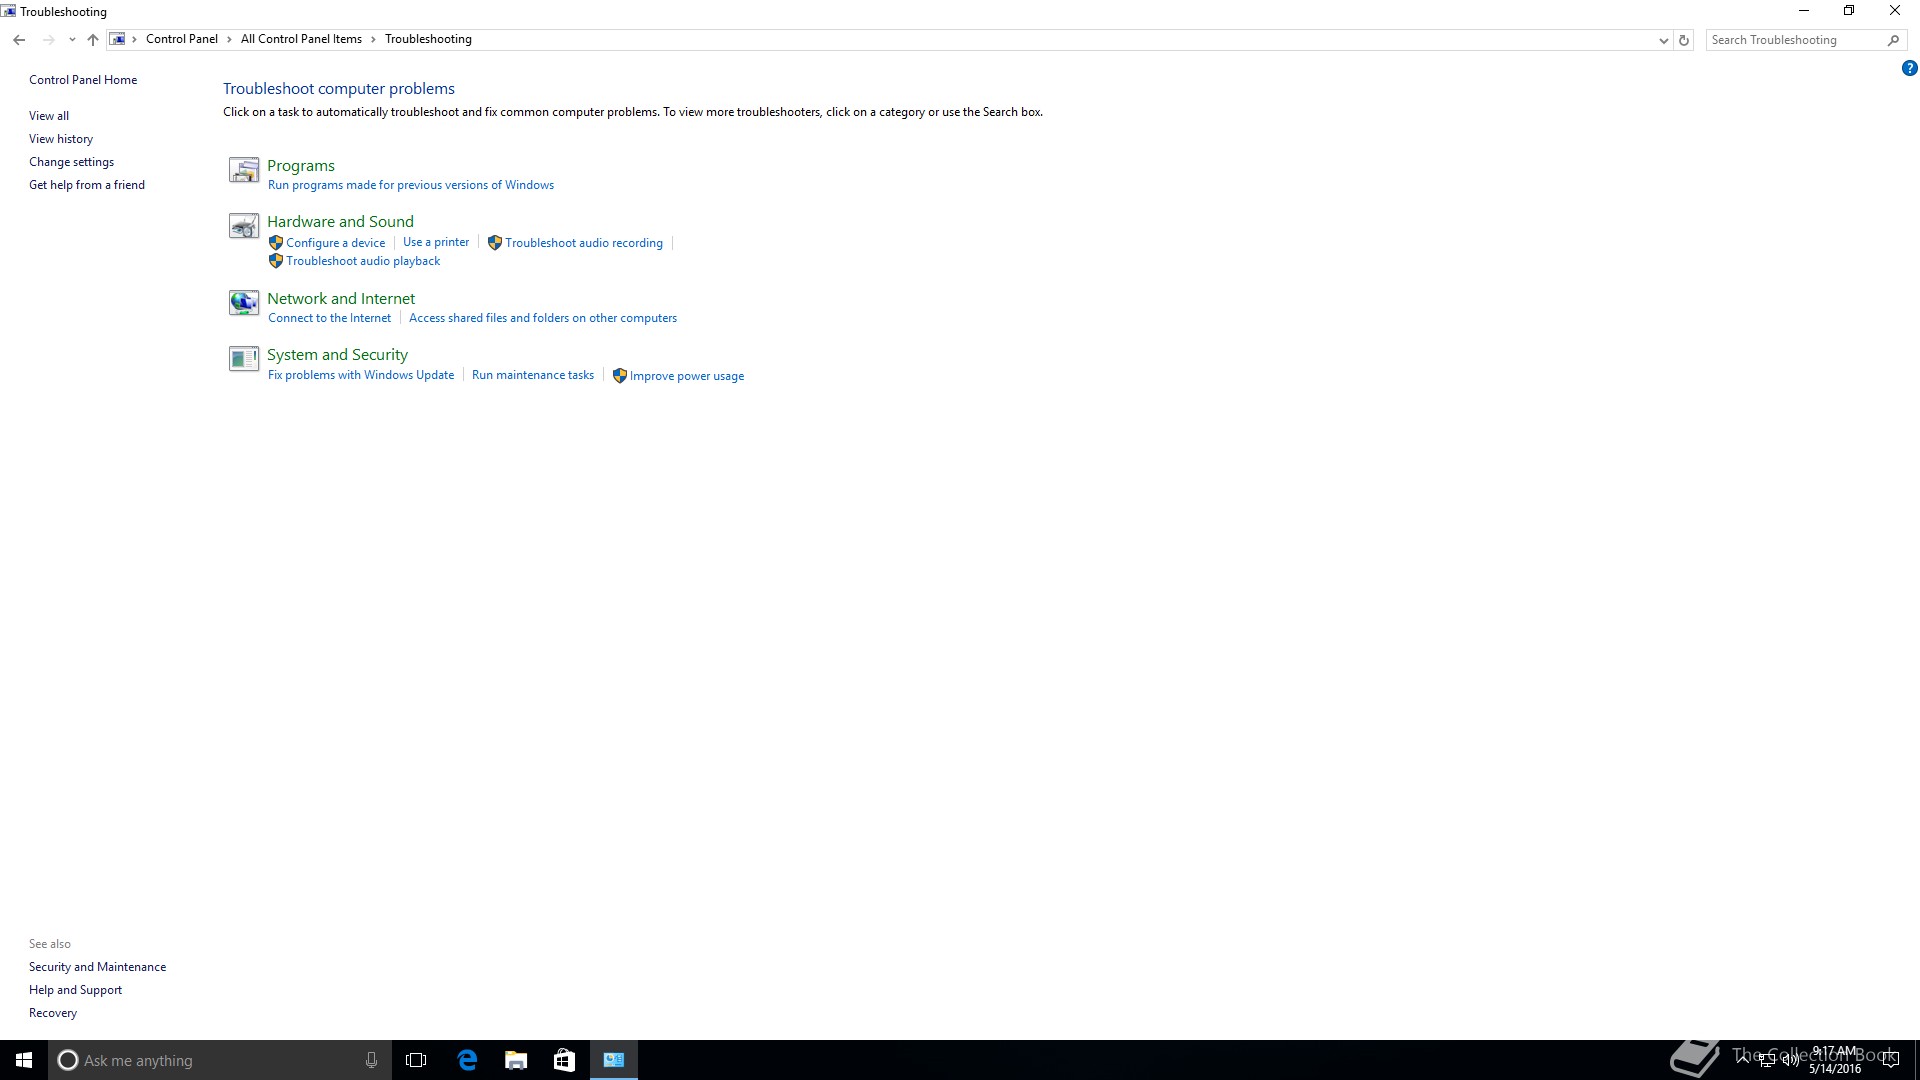
Task: Select Control Panel in the breadcrumb
Action: click(182, 39)
